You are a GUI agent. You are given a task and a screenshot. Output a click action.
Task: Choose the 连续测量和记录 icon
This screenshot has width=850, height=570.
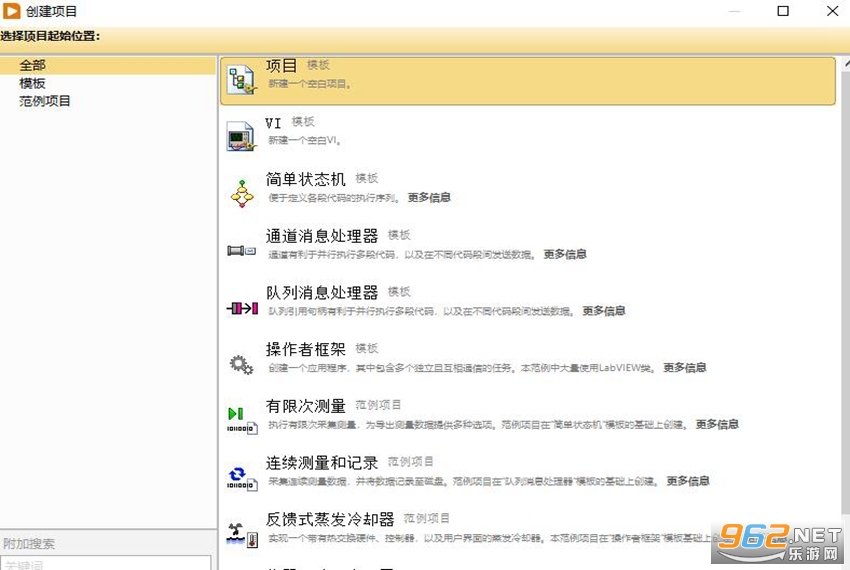click(x=242, y=478)
